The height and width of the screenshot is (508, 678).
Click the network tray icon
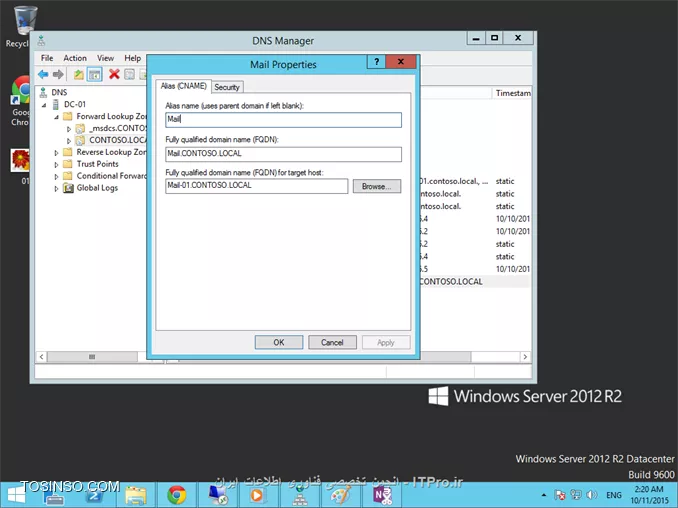[x=576, y=495]
